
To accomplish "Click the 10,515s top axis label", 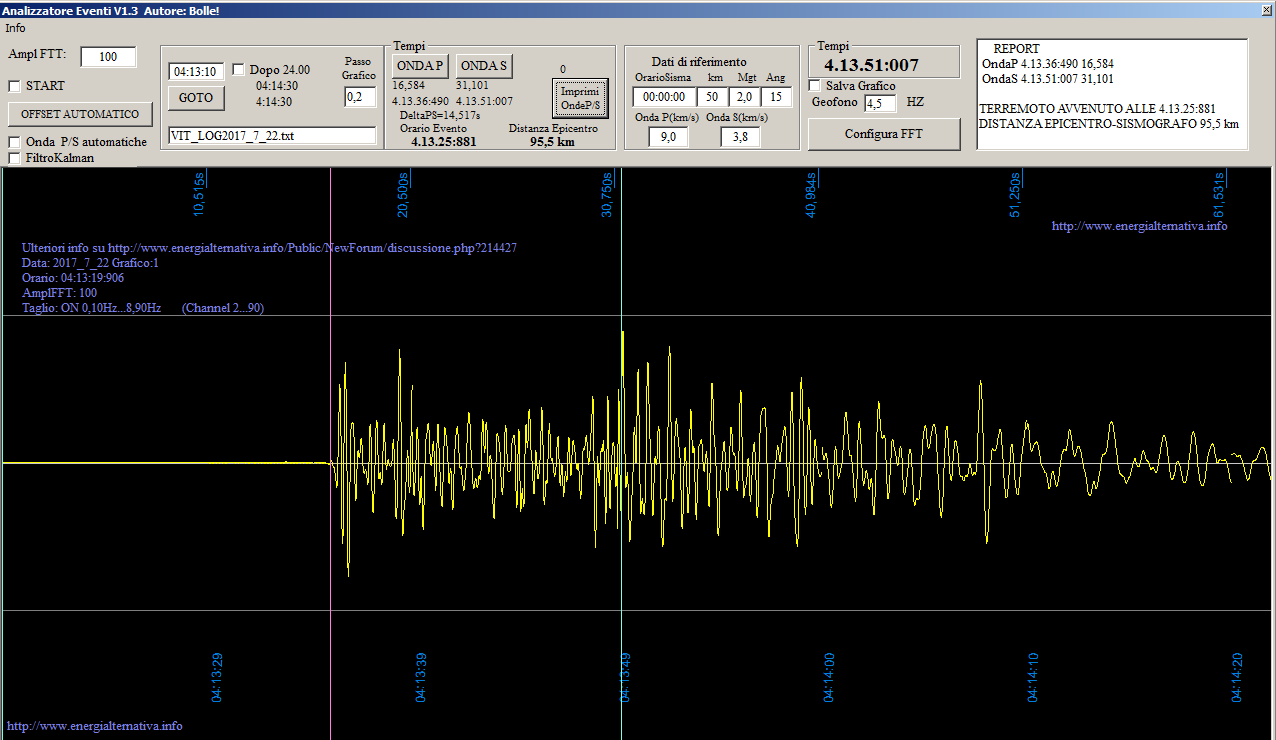I will pyautogui.click(x=200, y=194).
